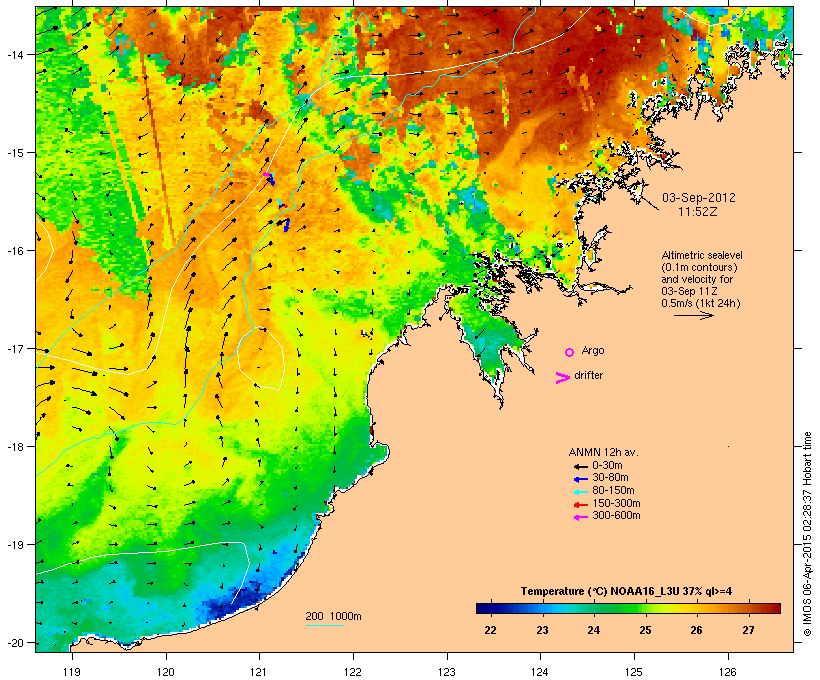The height and width of the screenshot is (680, 820).
Task: Click the longitude axis label 124
Action: pos(540,672)
